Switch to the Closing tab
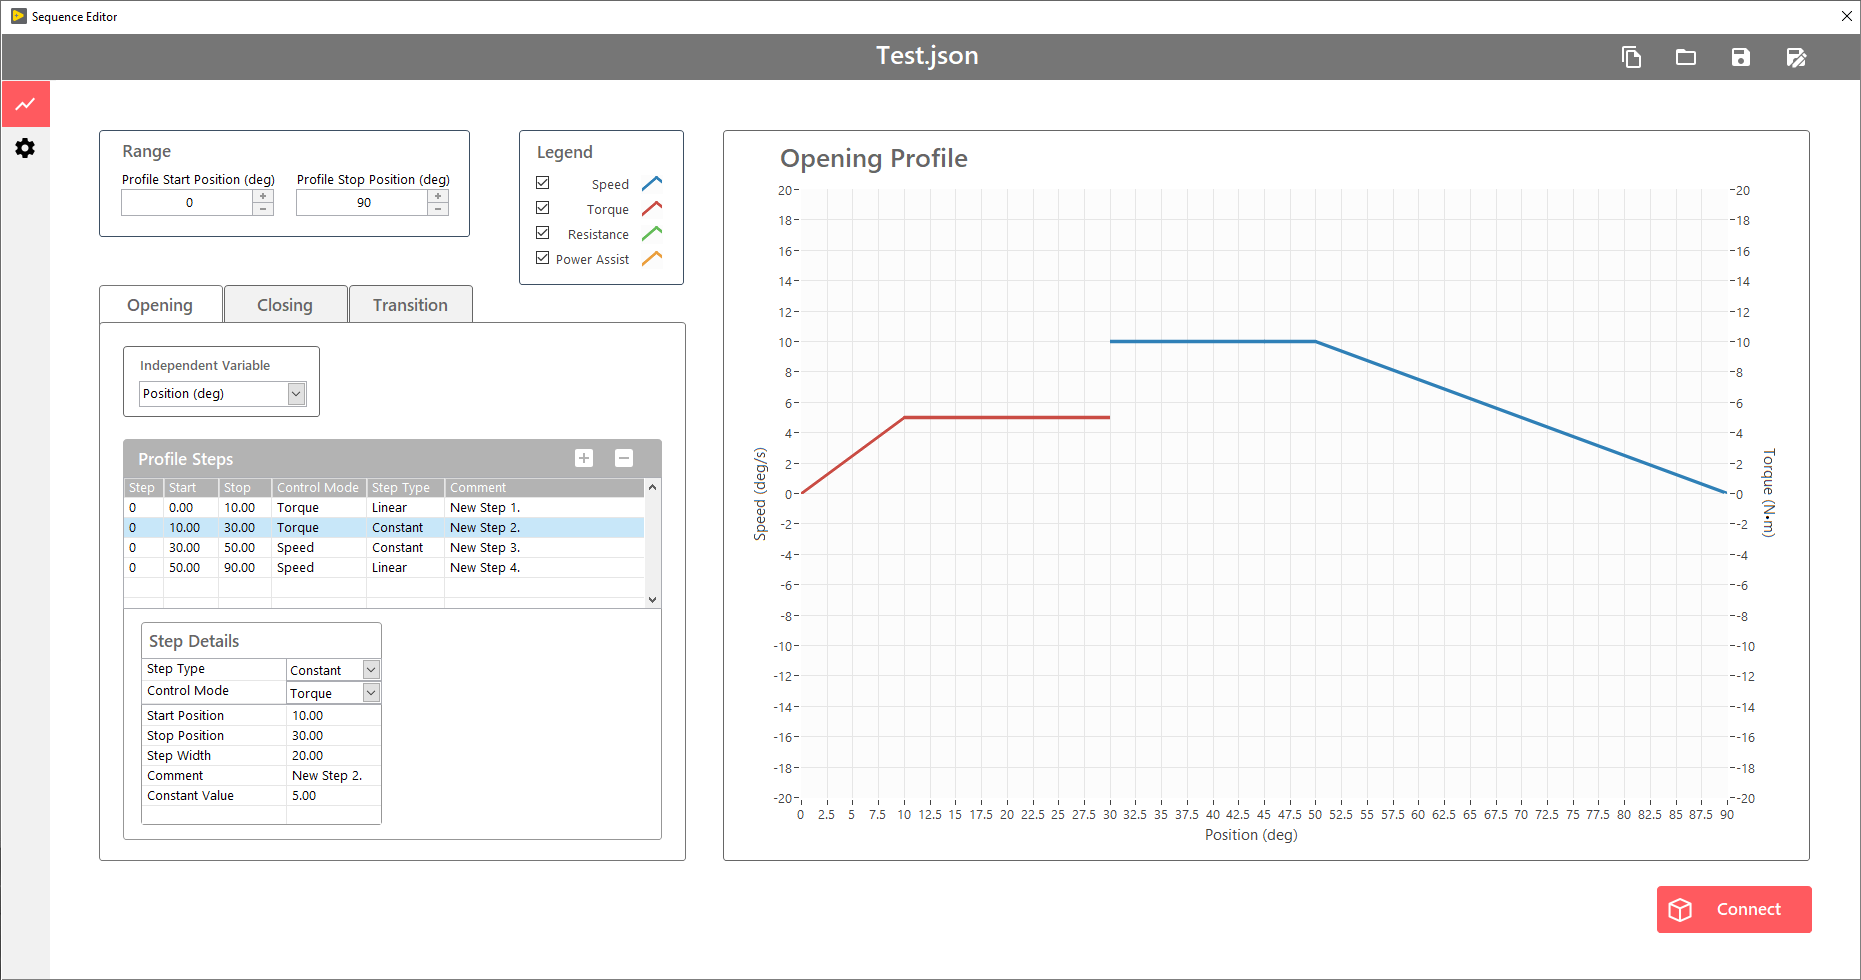 285,305
